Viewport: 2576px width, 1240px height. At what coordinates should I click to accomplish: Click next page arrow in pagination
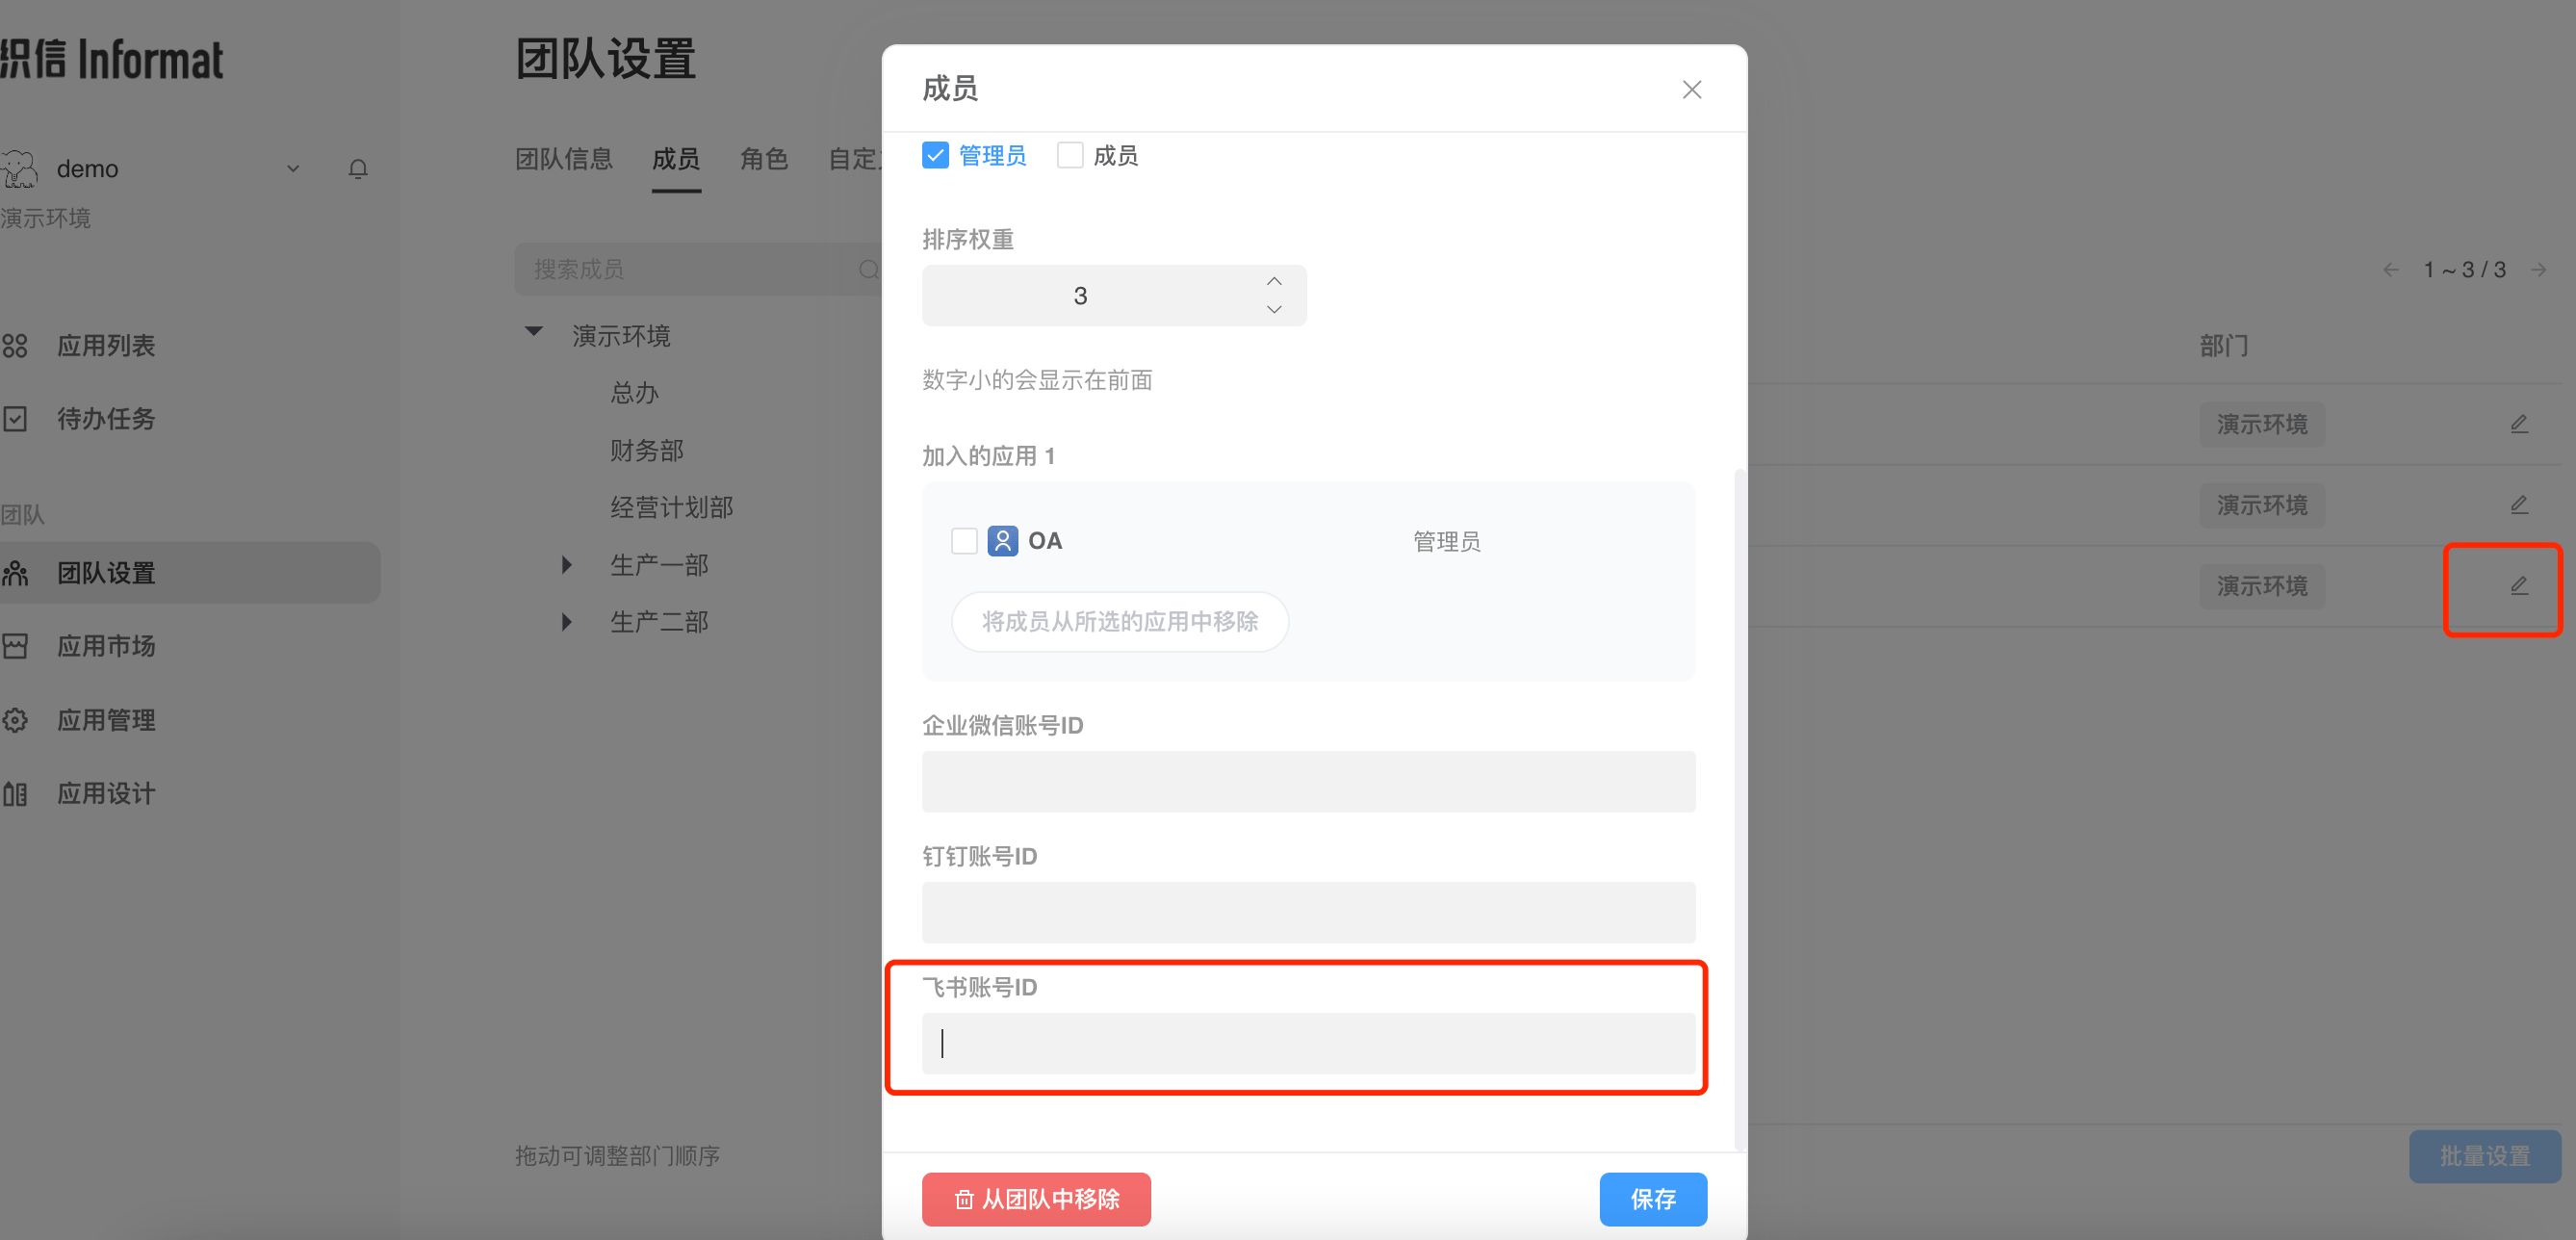point(2538,270)
